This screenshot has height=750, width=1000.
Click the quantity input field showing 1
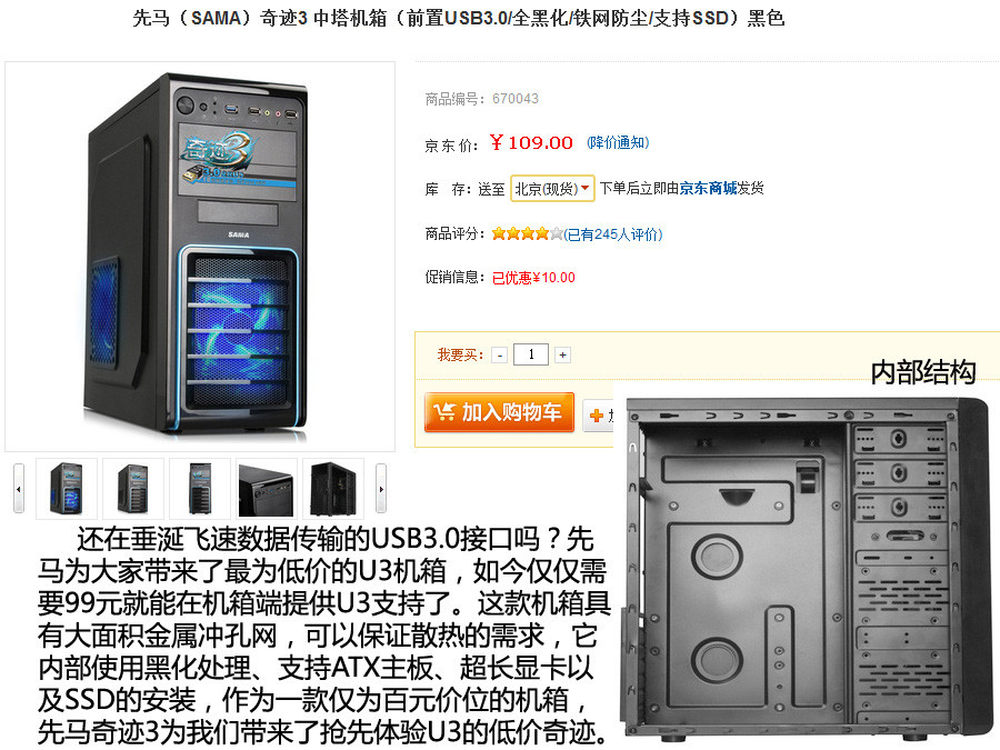point(531,355)
